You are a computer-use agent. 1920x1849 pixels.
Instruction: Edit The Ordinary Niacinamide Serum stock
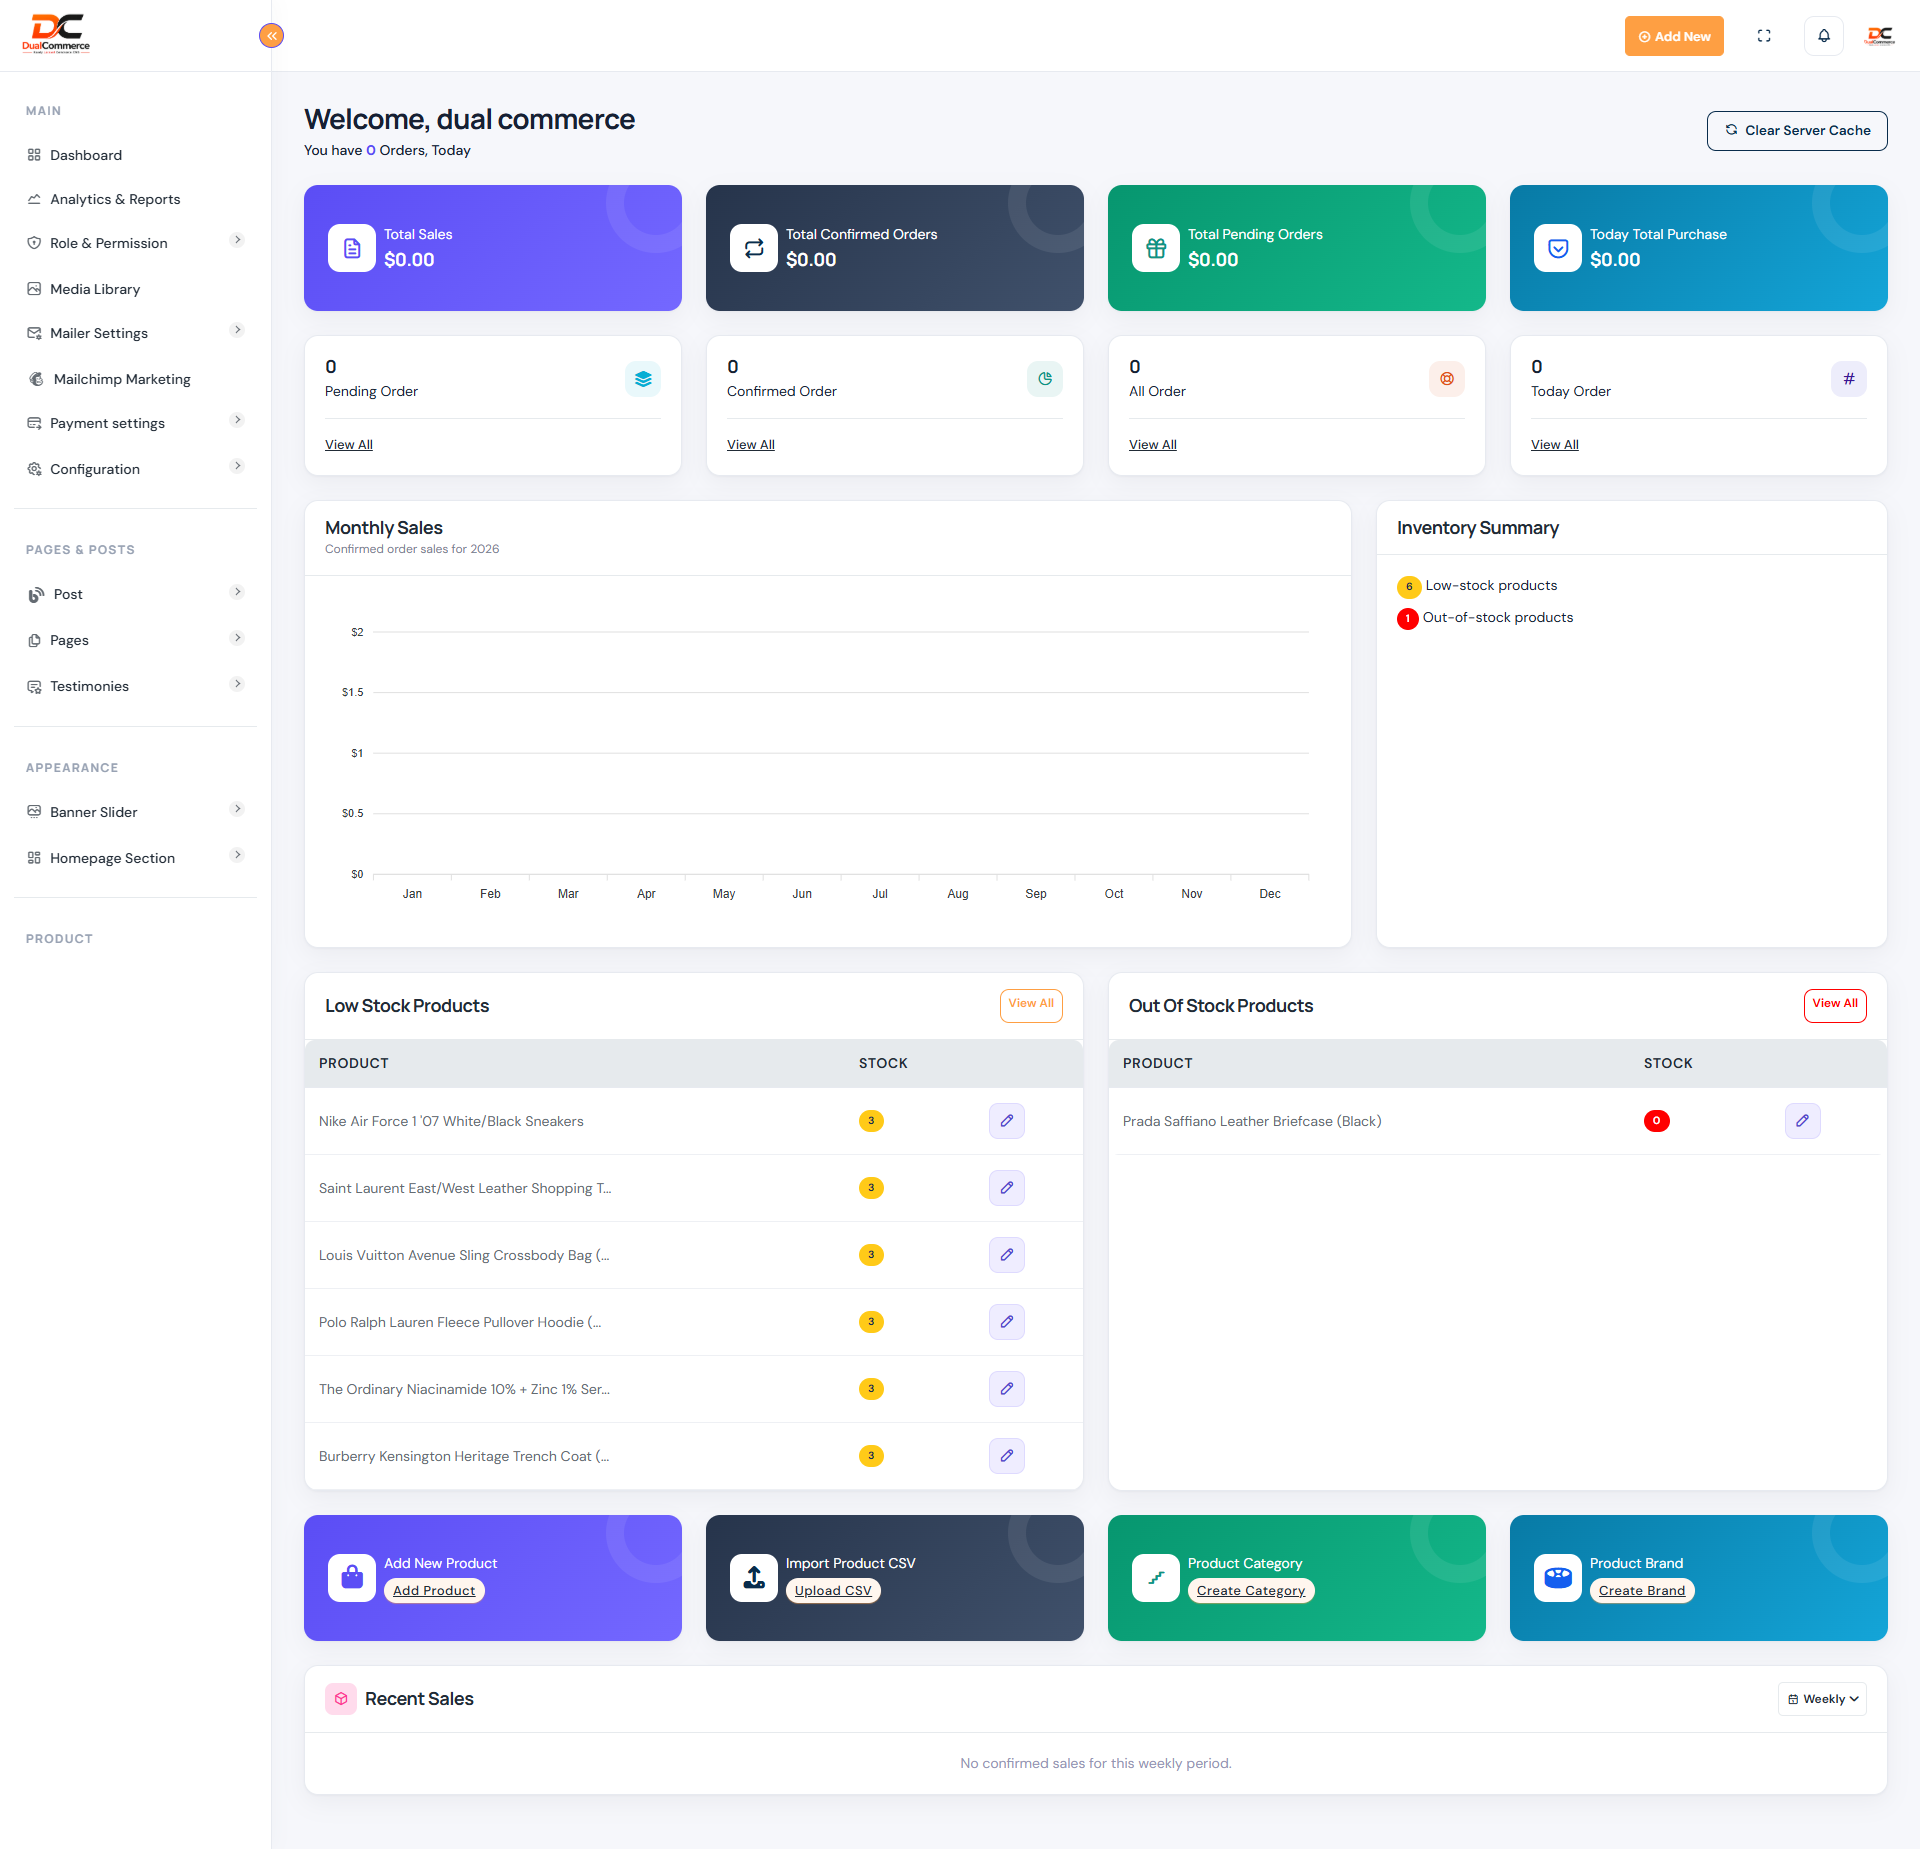pyautogui.click(x=1007, y=1389)
